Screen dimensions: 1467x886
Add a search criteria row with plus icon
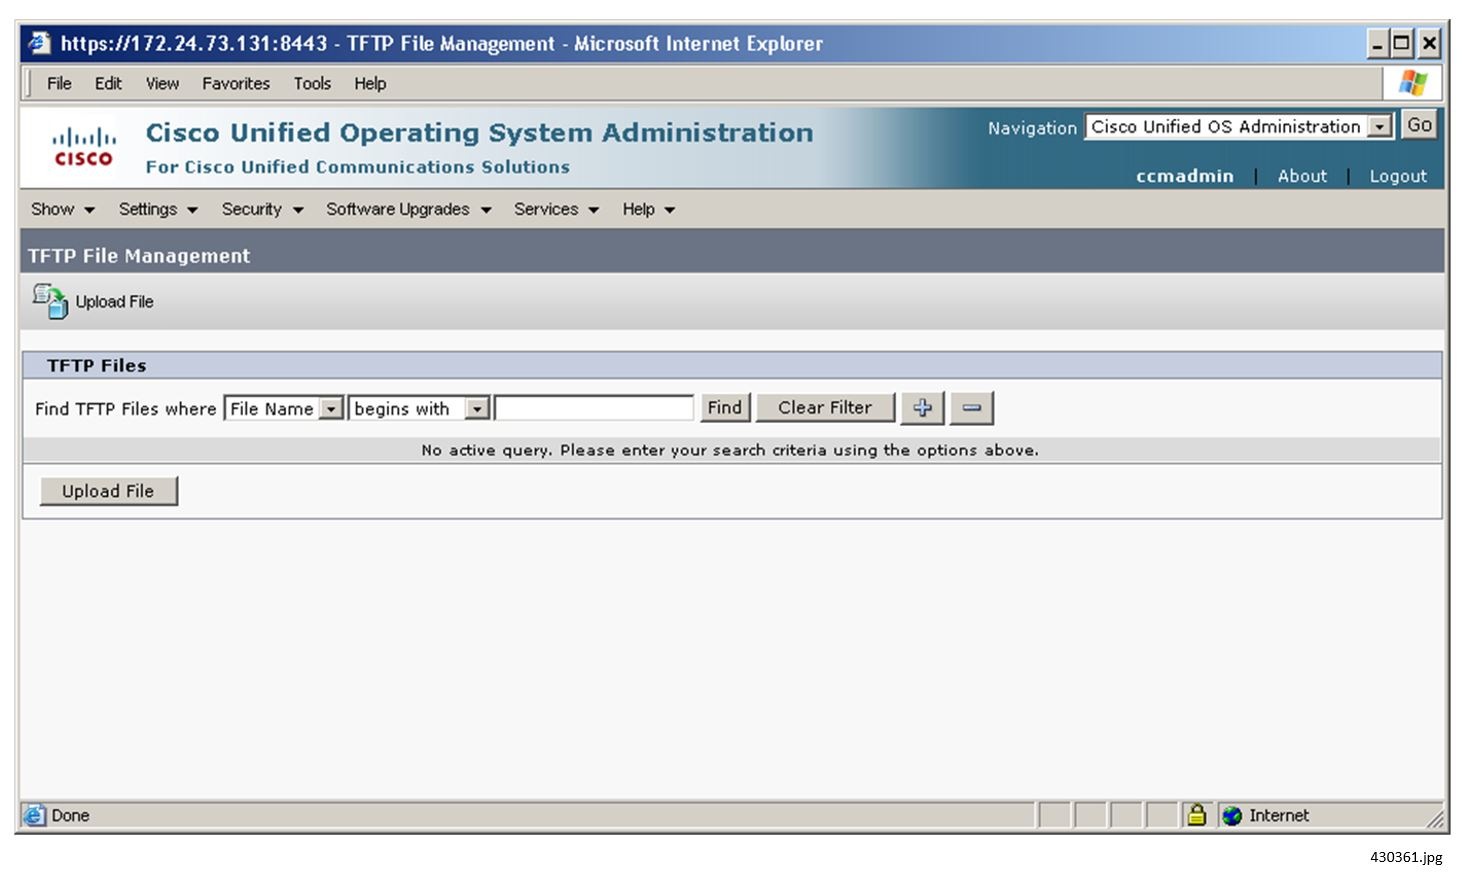922,408
